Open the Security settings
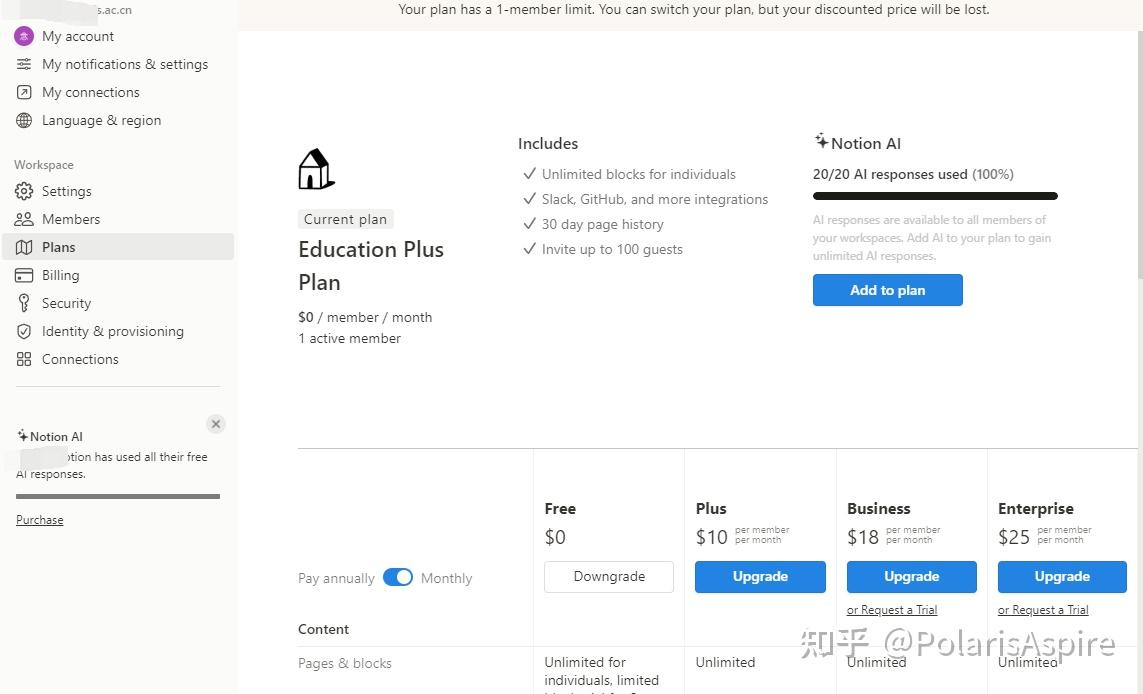 tap(65, 303)
